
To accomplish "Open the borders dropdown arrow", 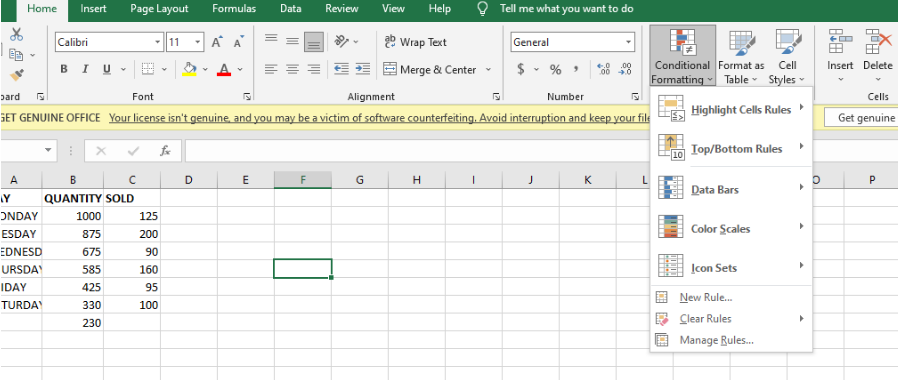I will 164,69.
